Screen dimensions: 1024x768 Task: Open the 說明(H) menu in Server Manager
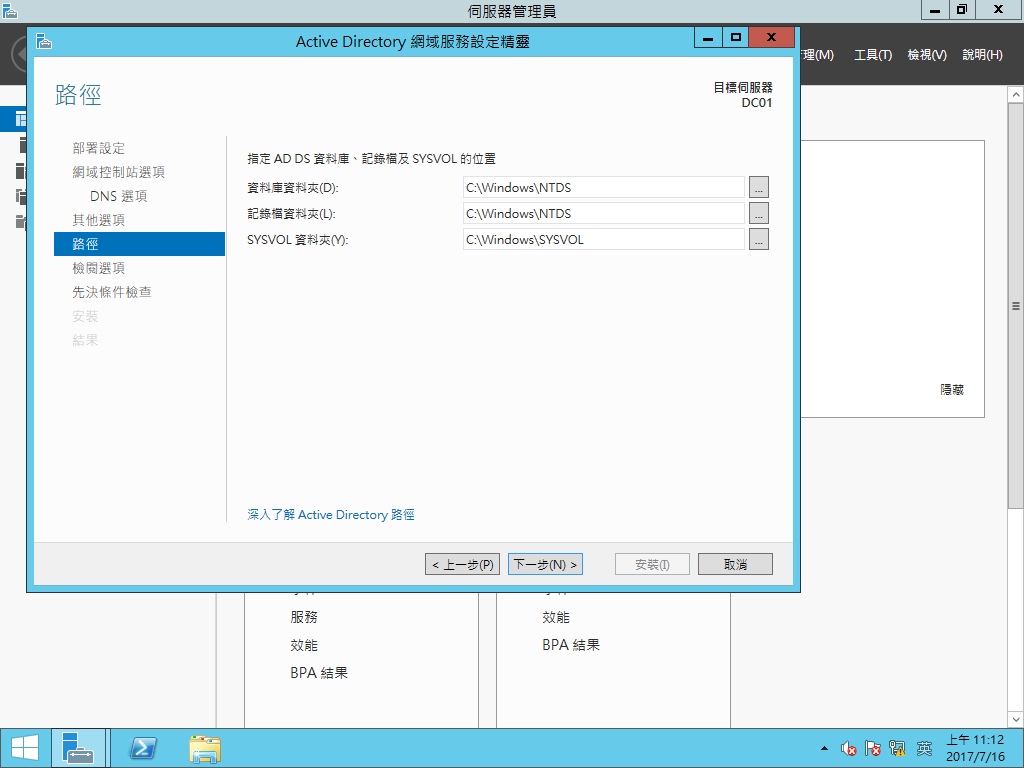pyautogui.click(x=982, y=55)
